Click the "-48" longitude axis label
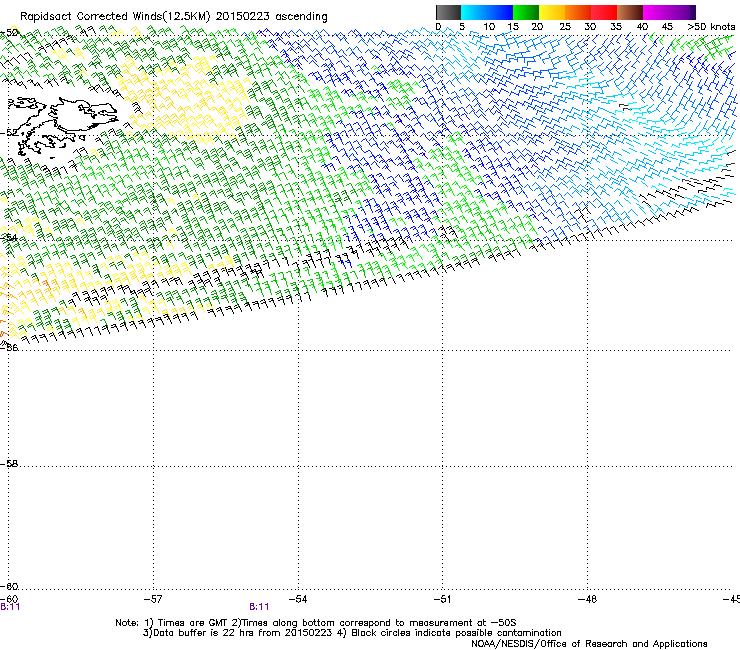This screenshot has height=650, width=740. [x=587, y=599]
